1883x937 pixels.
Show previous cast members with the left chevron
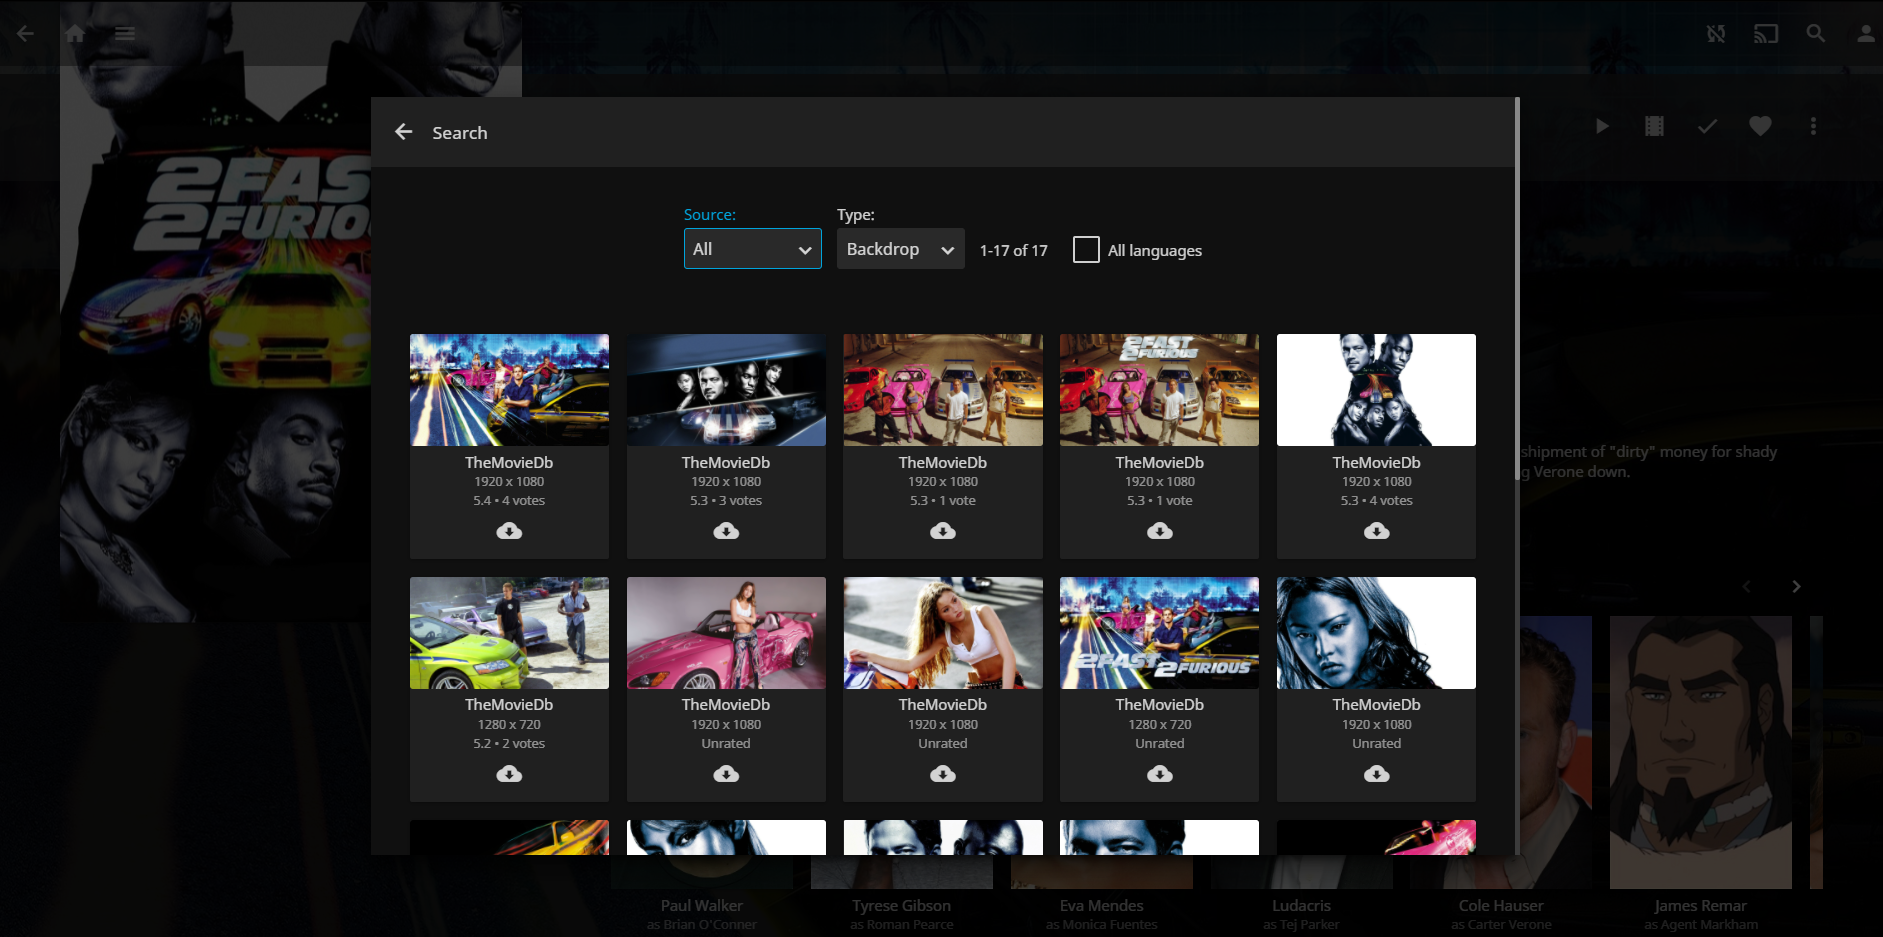pos(1747,586)
